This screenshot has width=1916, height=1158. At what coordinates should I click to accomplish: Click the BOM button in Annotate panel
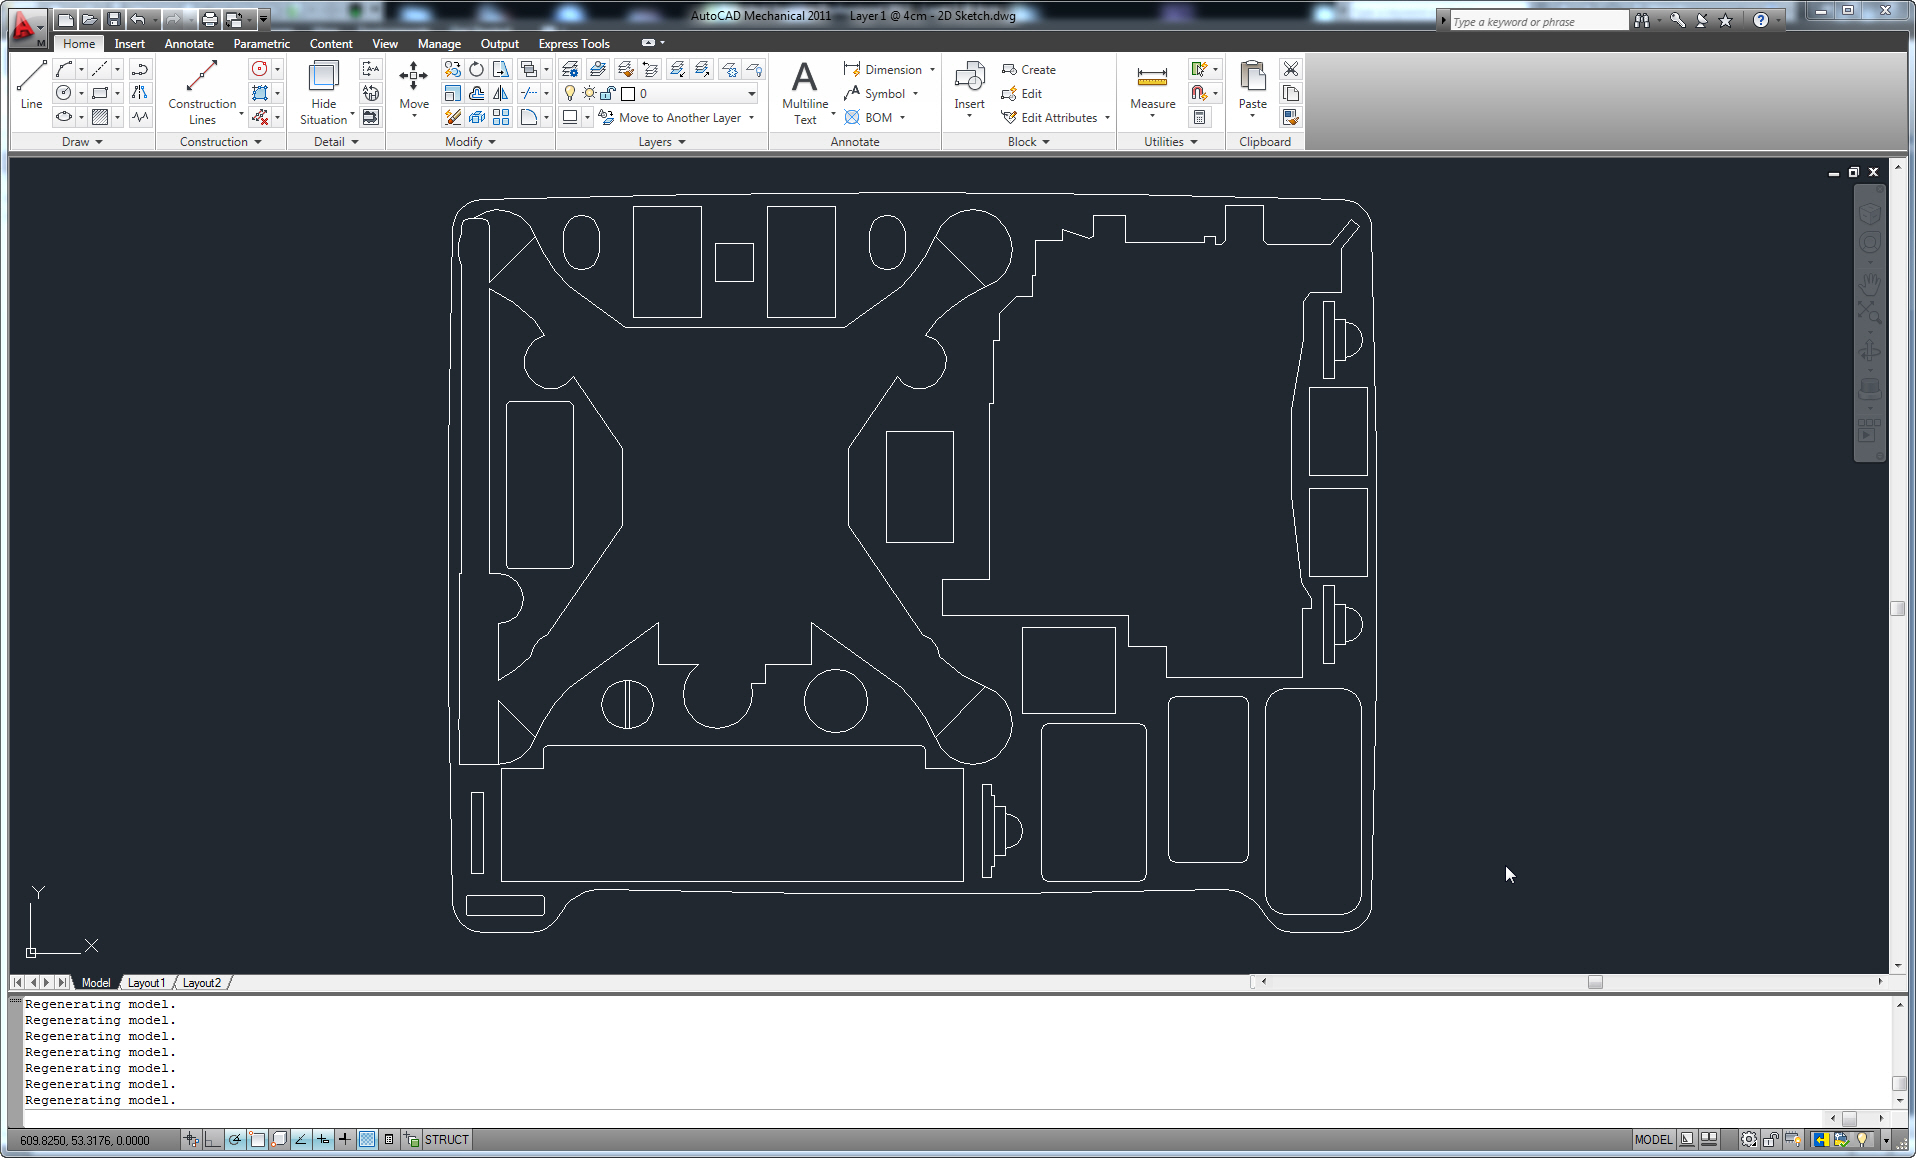[x=874, y=117]
